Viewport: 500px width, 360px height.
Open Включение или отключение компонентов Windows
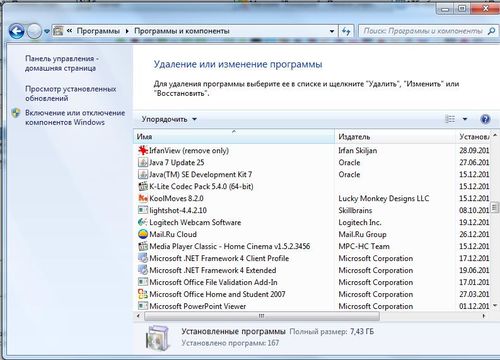(75, 118)
